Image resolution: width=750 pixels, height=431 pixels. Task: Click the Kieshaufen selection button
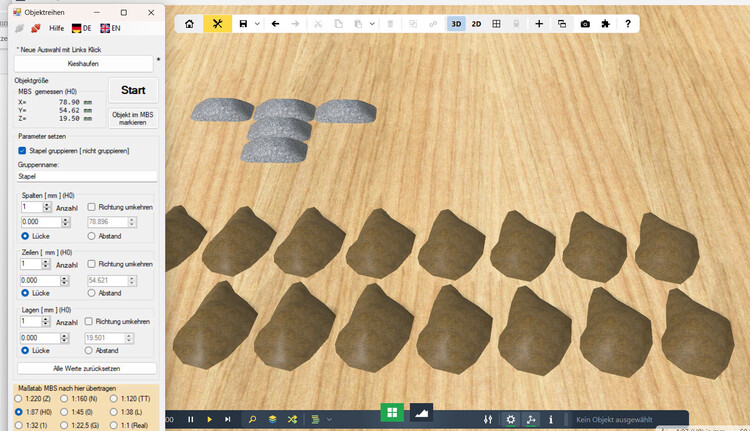coord(83,64)
